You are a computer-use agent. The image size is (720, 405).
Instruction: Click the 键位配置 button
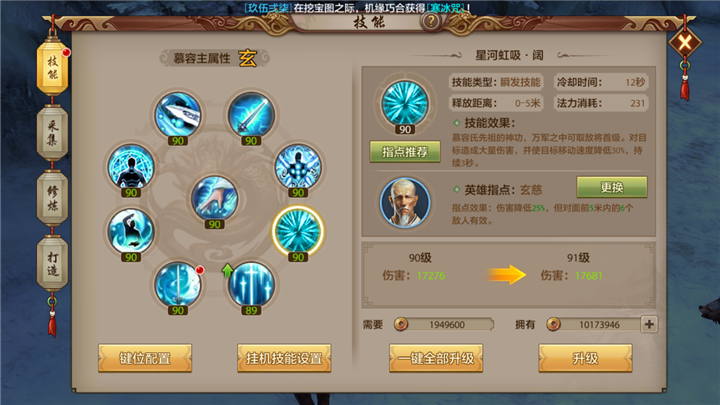pyautogui.click(x=145, y=358)
